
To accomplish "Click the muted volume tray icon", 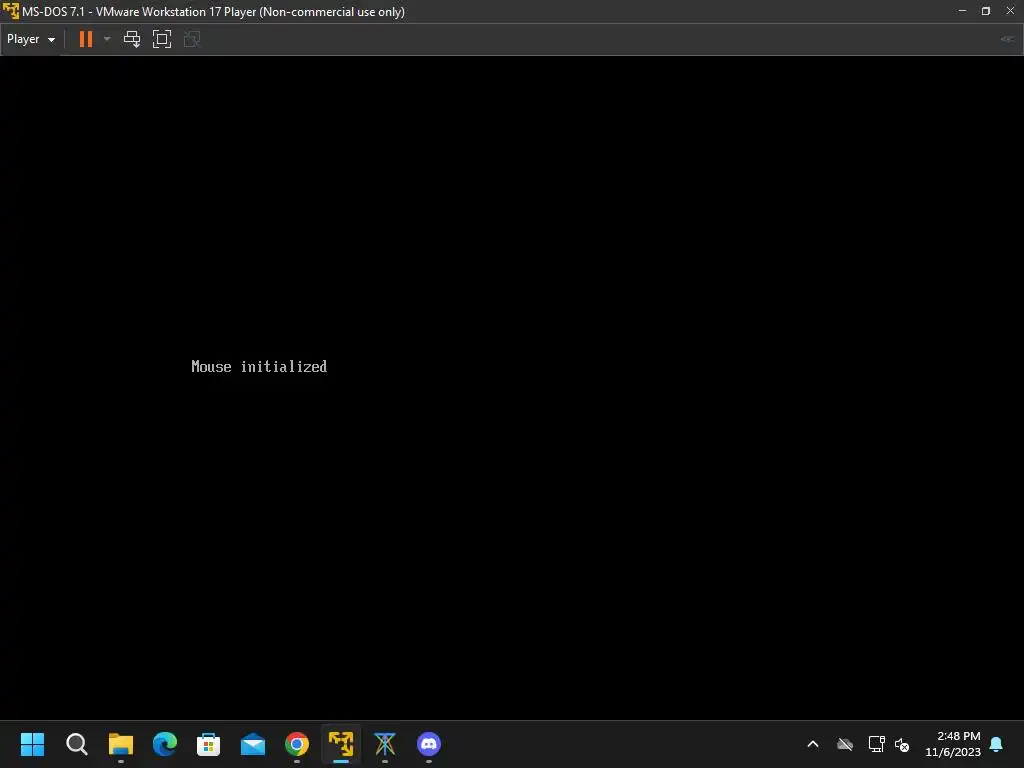I will click(x=902, y=744).
